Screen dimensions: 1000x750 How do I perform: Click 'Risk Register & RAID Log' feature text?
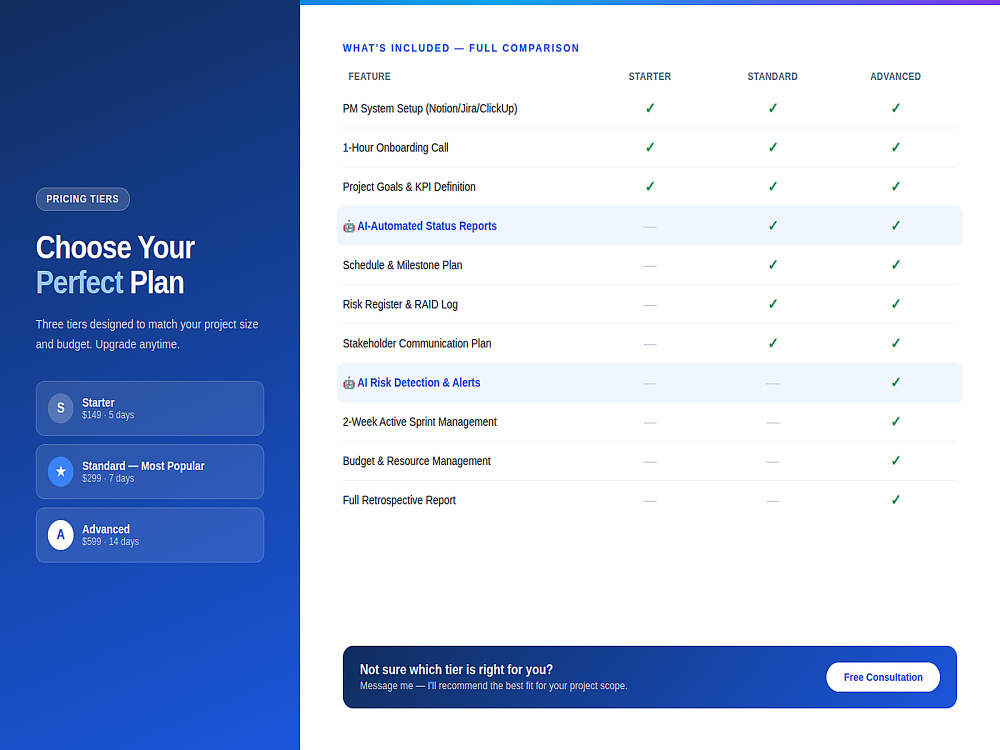[400, 304]
